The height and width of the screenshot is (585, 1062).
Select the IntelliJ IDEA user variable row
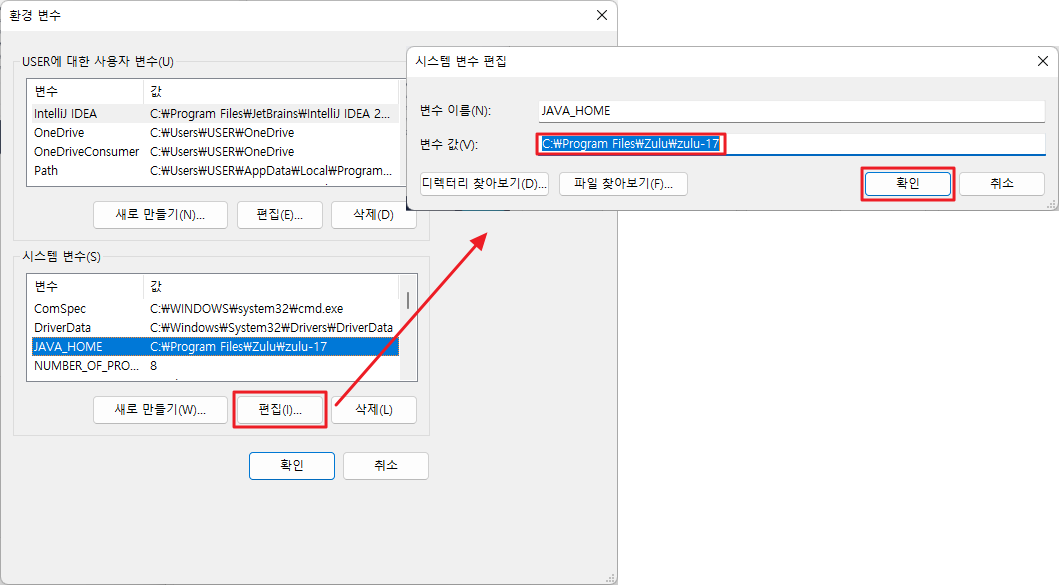[x=214, y=114]
